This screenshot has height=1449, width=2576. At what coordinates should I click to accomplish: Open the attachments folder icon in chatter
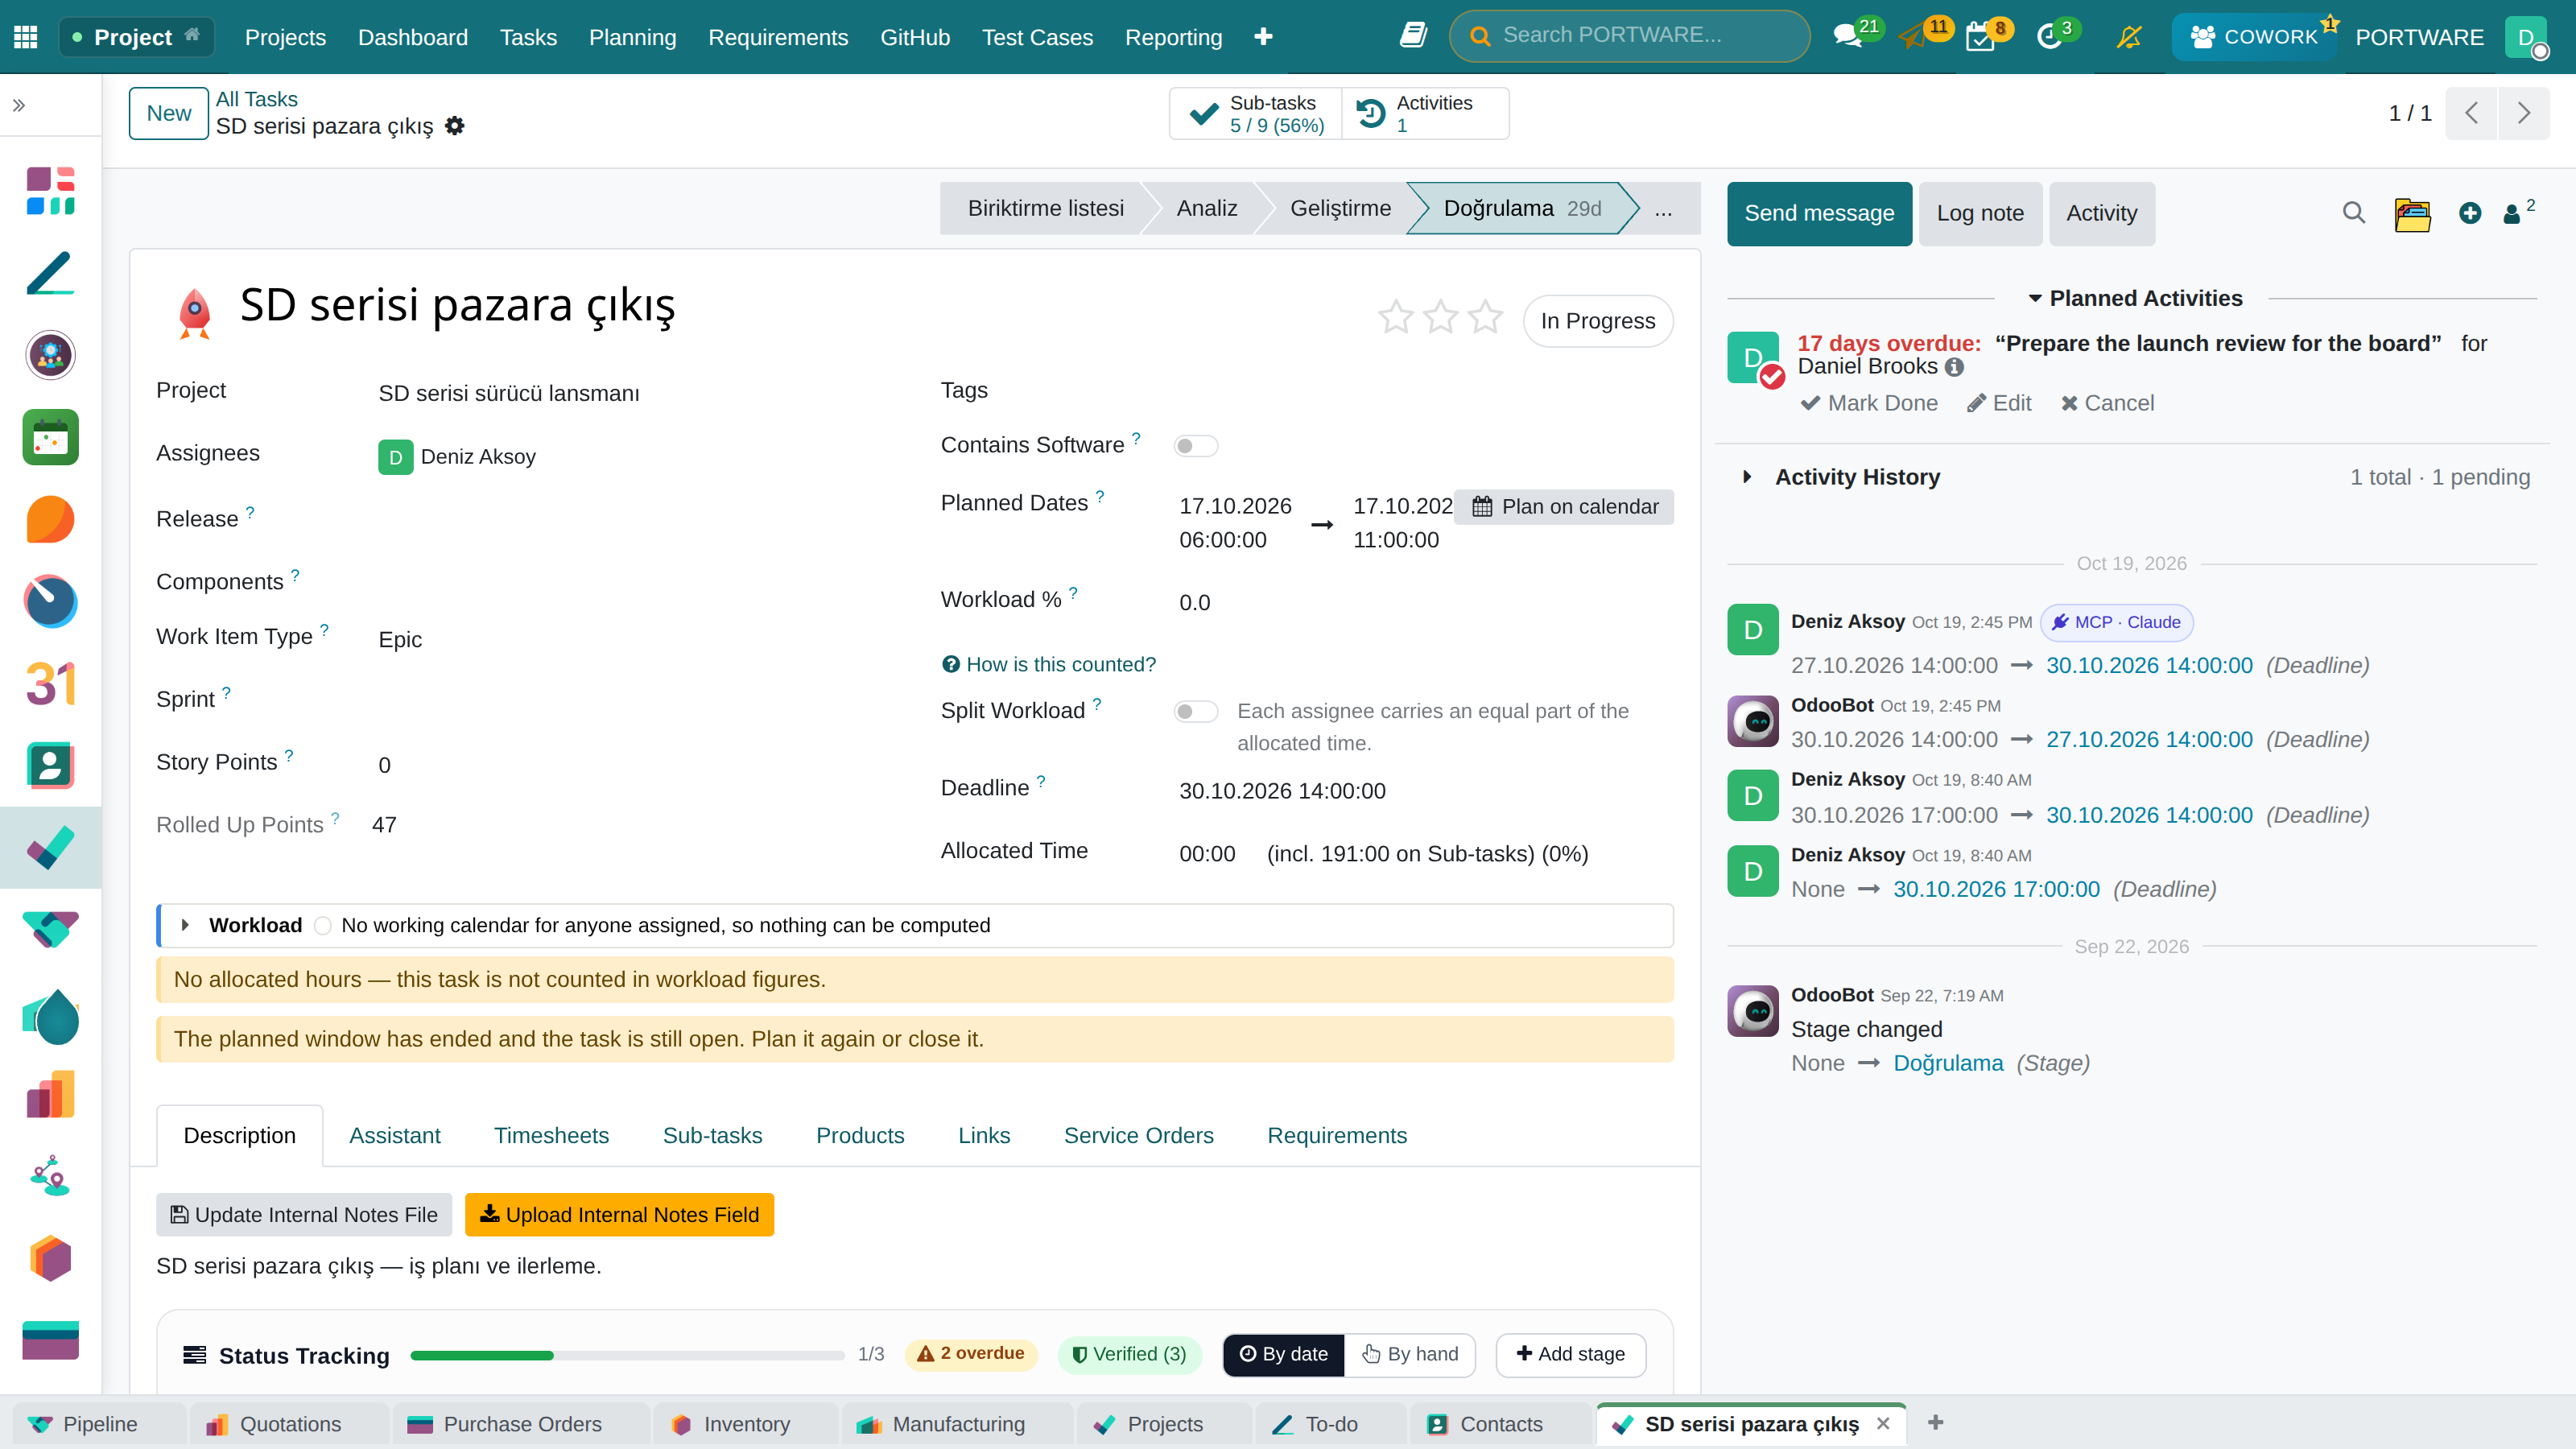click(x=2412, y=214)
